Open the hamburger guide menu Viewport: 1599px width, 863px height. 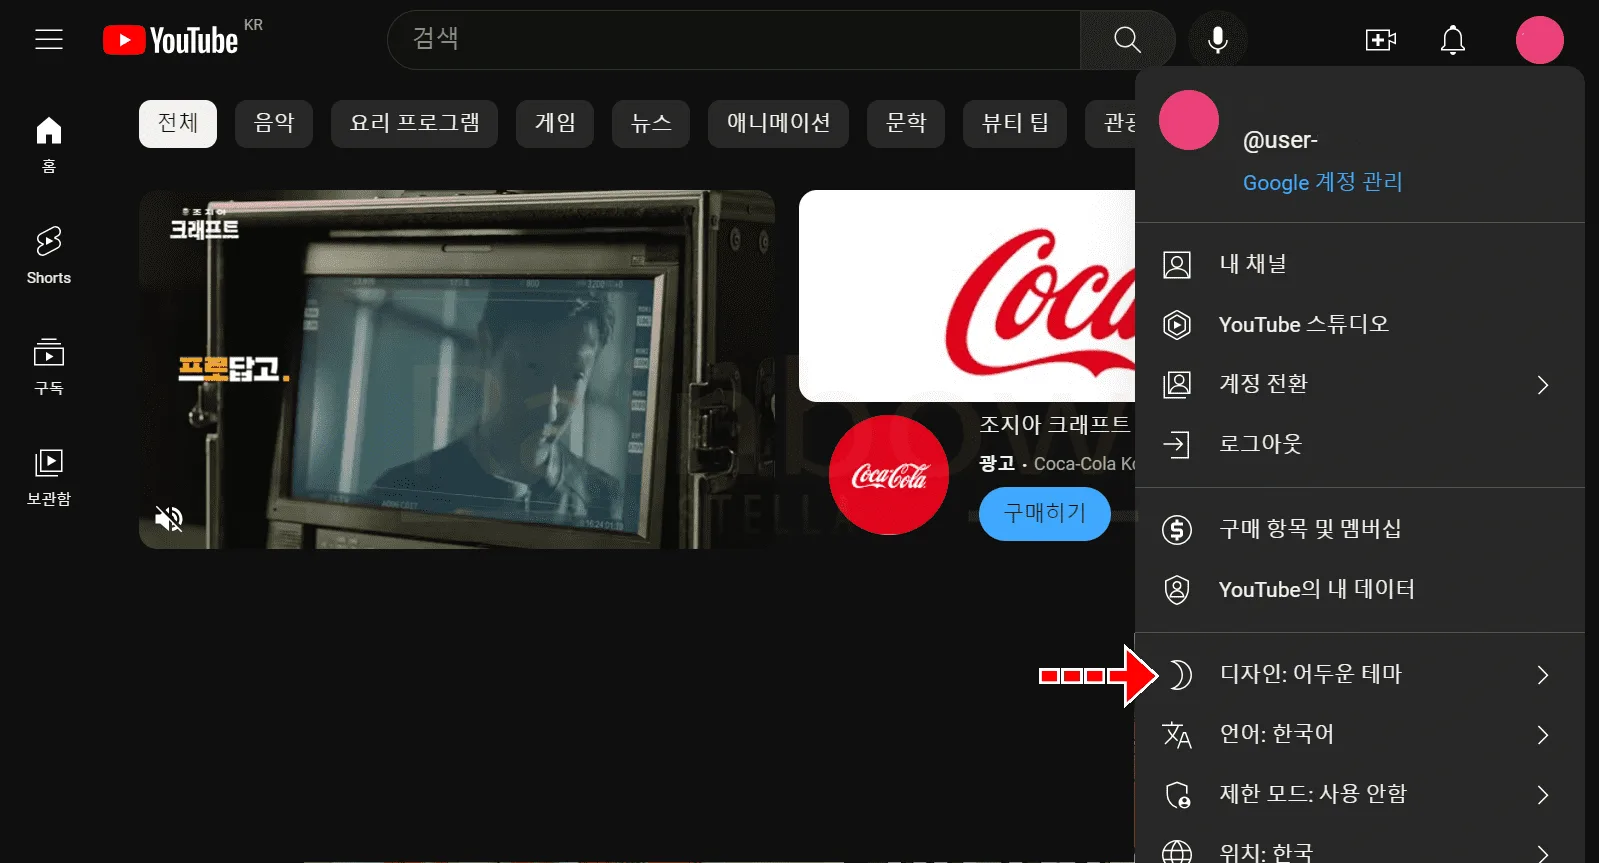click(49, 40)
